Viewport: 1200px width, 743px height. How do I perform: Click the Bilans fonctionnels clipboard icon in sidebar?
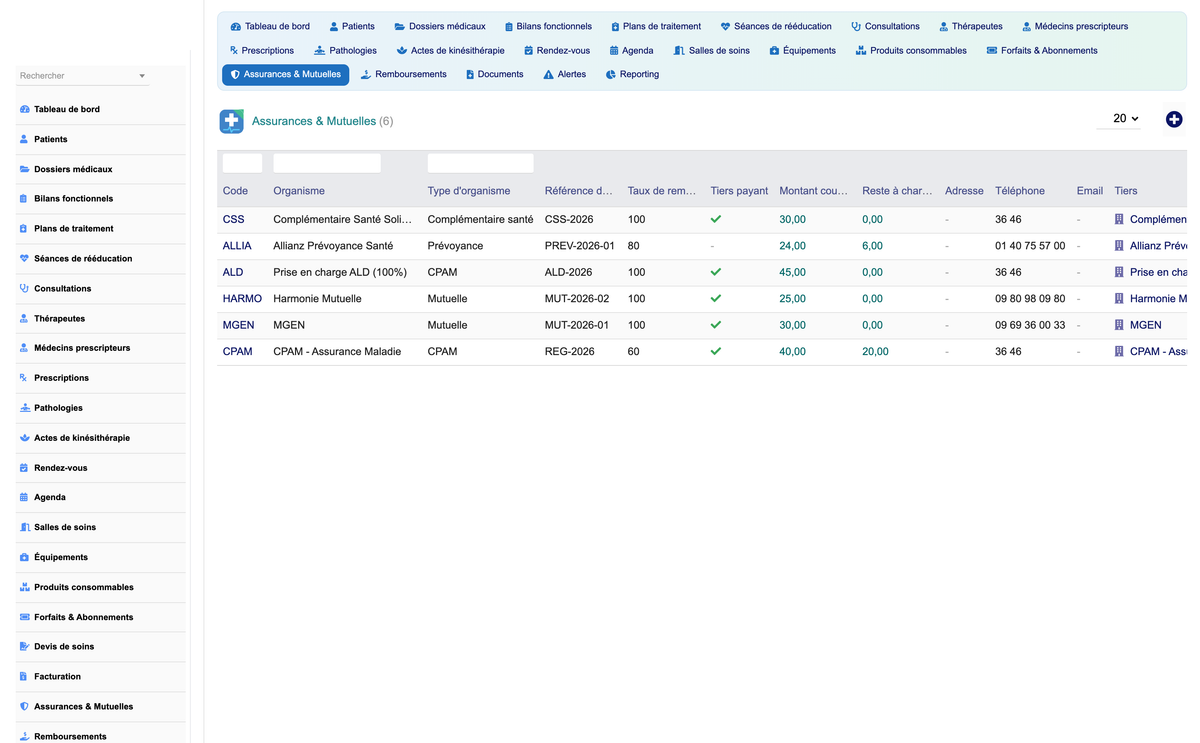click(24, 199)
